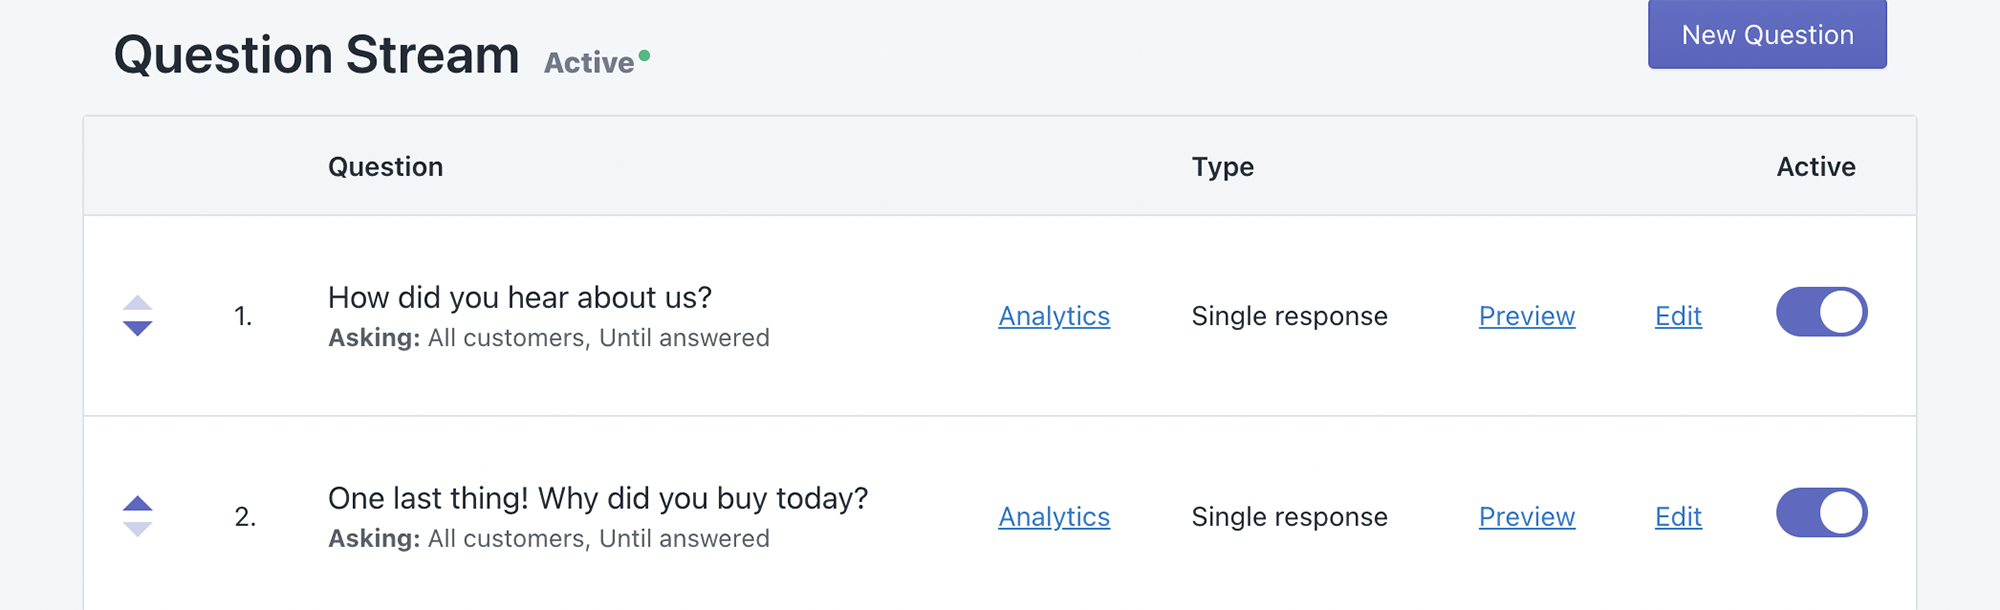Image resolution: width=2000 pixels, height=610 pixels.
Task: Disable the 'How did you hear about us?' toggle
Action: [x=1821, y=312]
